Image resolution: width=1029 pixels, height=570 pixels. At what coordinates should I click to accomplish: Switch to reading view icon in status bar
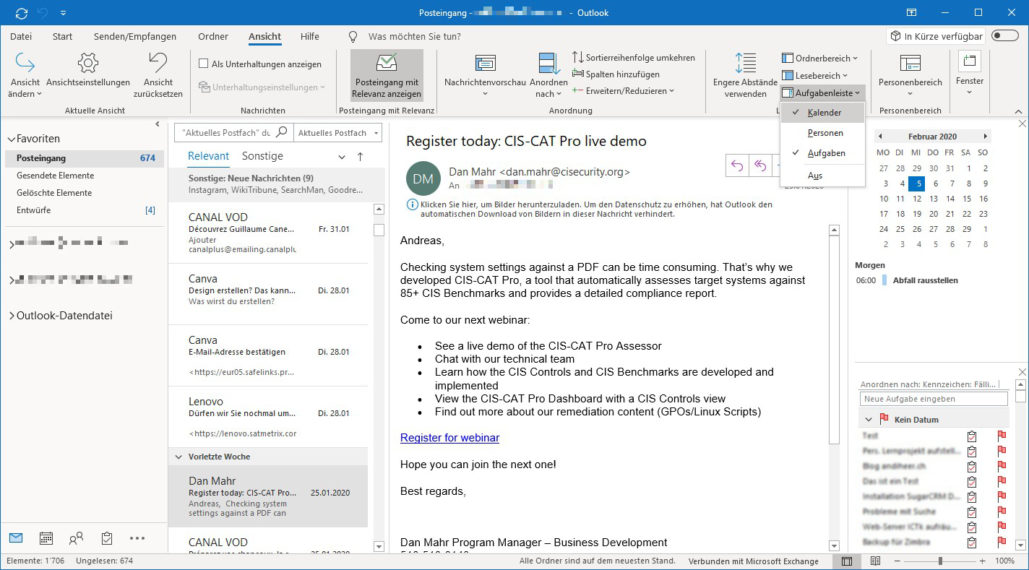(x=875, y=561)
